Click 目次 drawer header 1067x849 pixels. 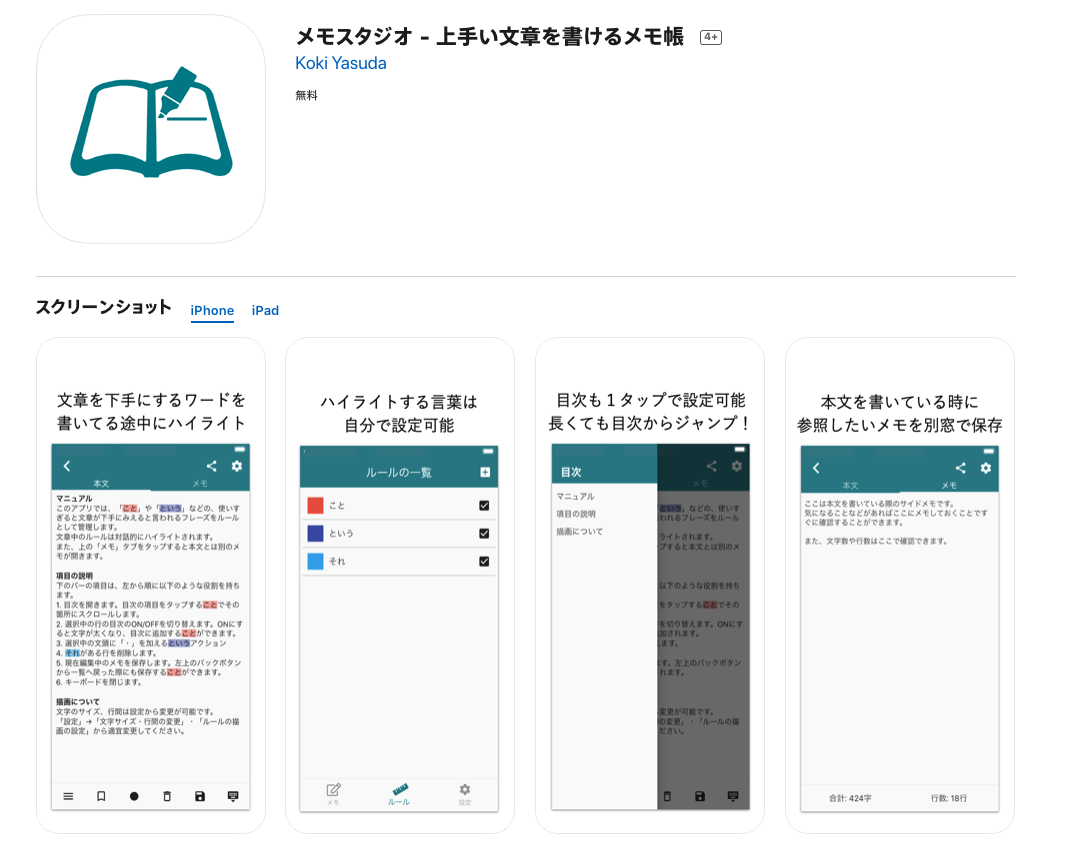pos(571,472)
